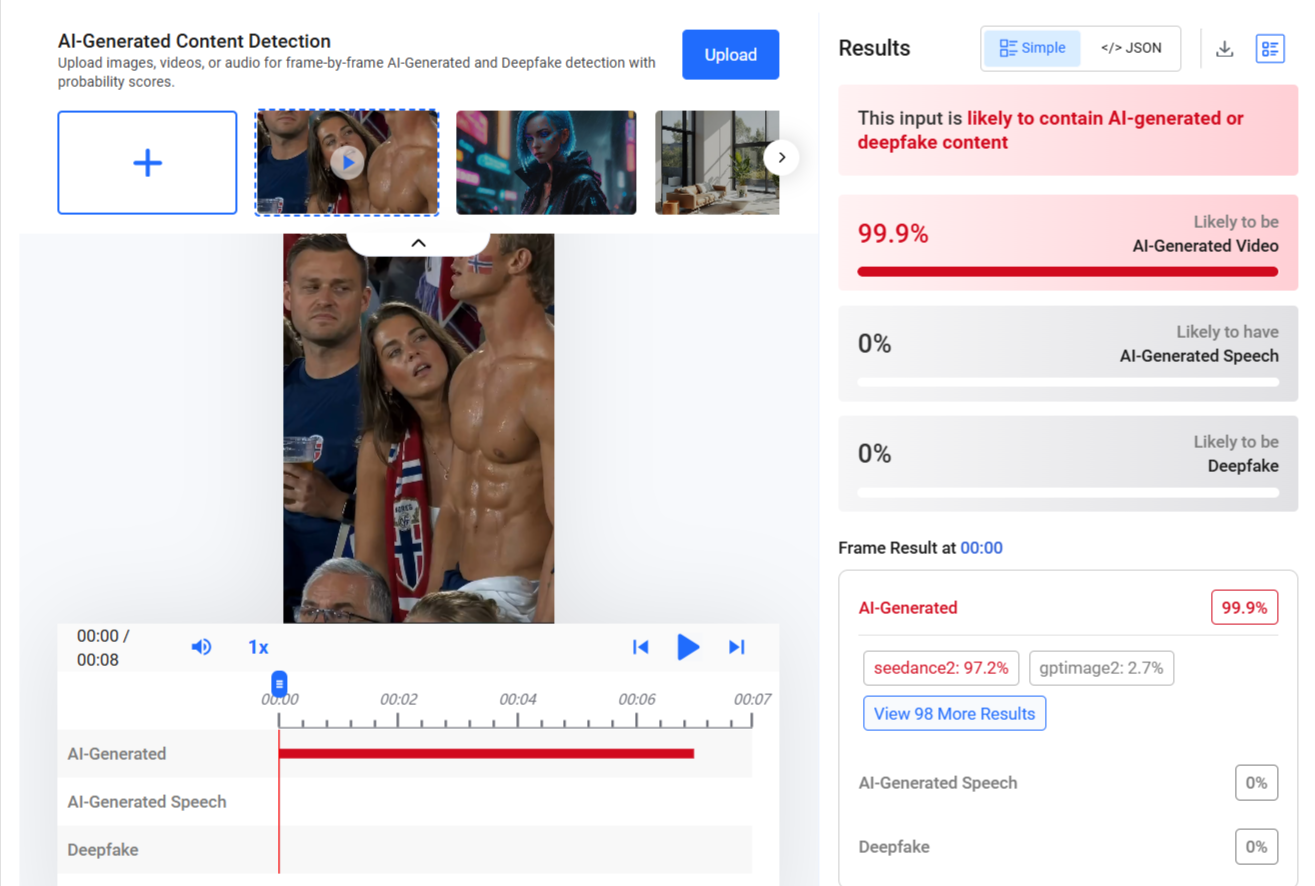Skip to previous frame

(641, 647)
